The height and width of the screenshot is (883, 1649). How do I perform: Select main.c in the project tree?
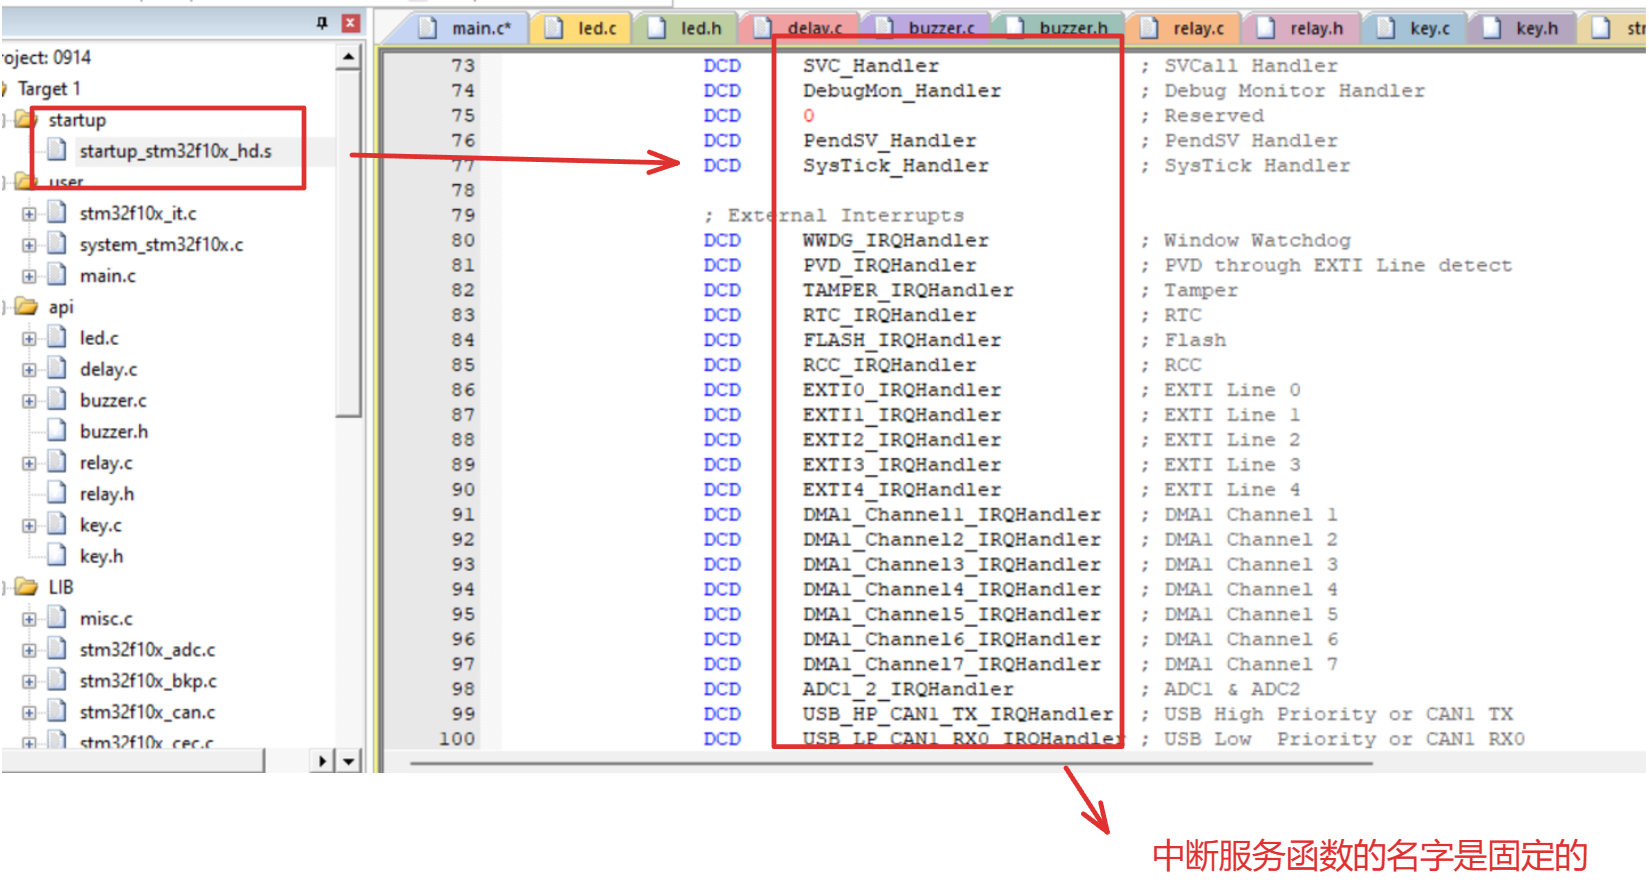(x=108, y=275)
